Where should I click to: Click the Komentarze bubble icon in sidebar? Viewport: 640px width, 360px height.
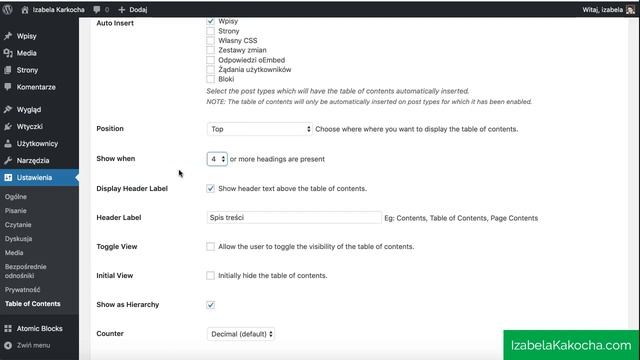pos(8,87)
